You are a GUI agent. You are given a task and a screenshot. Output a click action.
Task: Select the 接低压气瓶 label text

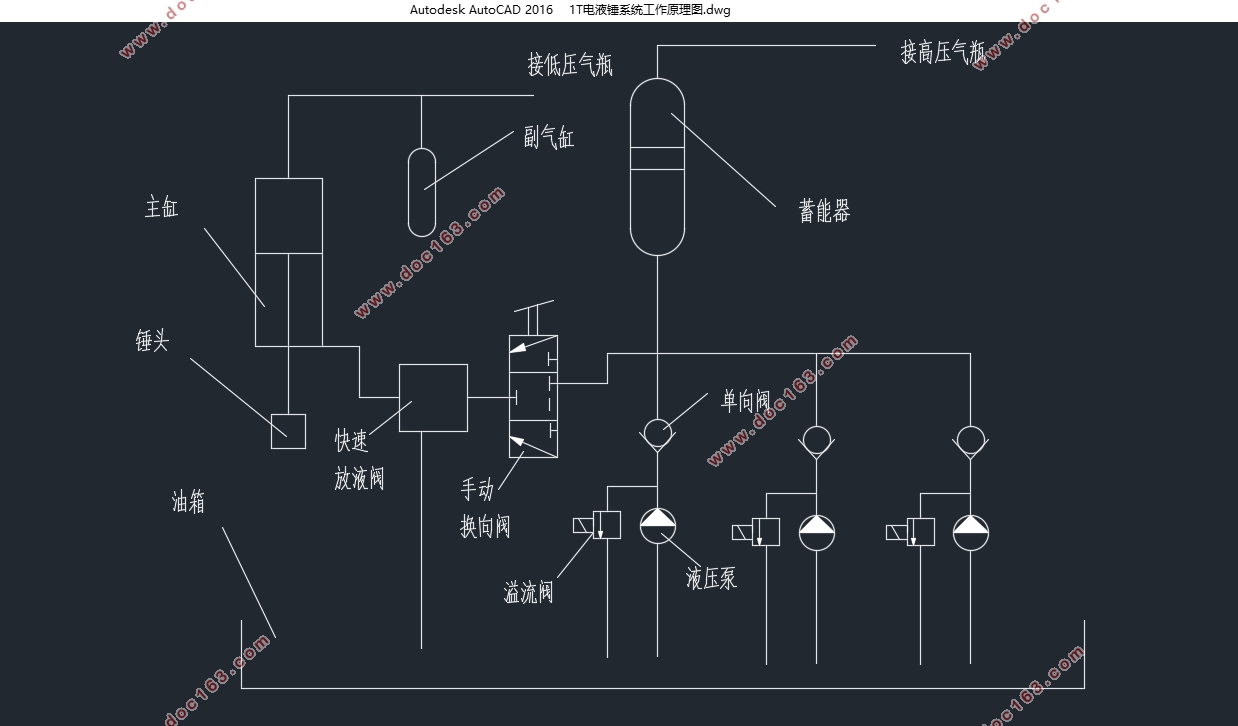pyautogui.click(x=570, y=65)
